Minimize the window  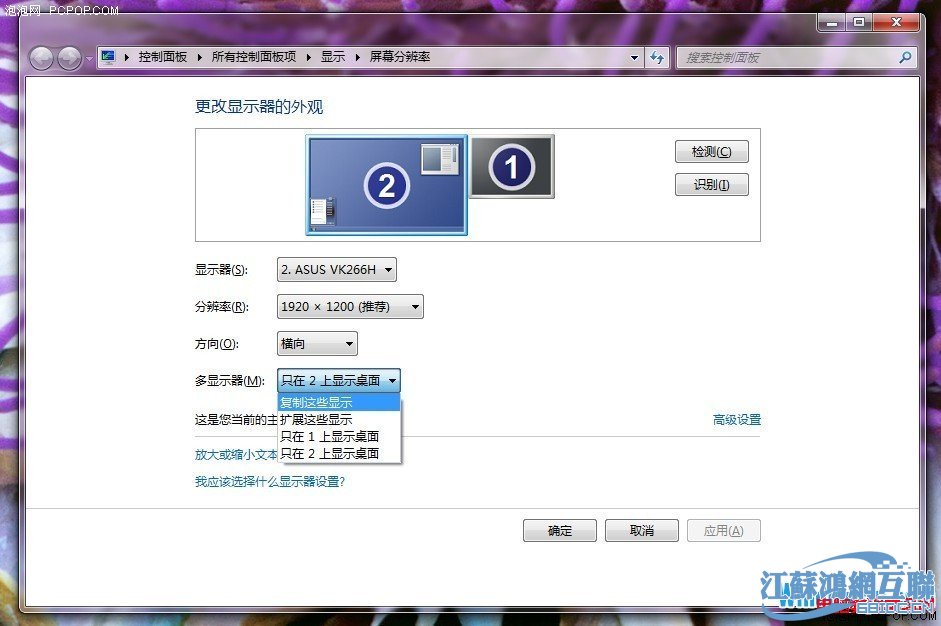tap(832, 23)
